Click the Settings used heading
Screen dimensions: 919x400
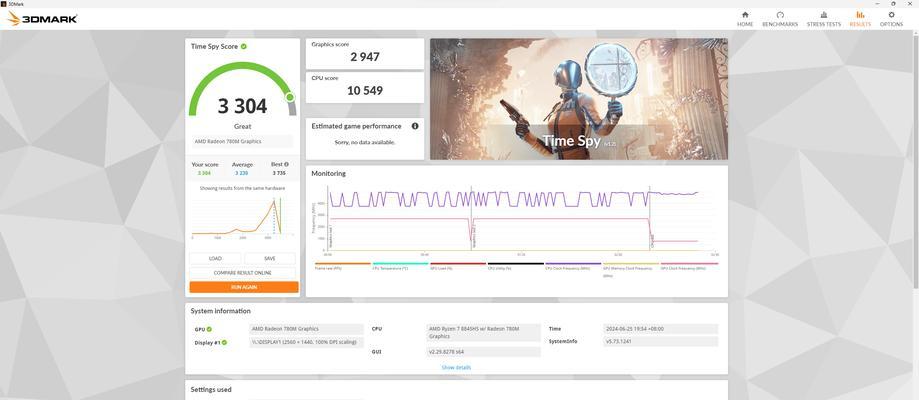pos(211,389)
